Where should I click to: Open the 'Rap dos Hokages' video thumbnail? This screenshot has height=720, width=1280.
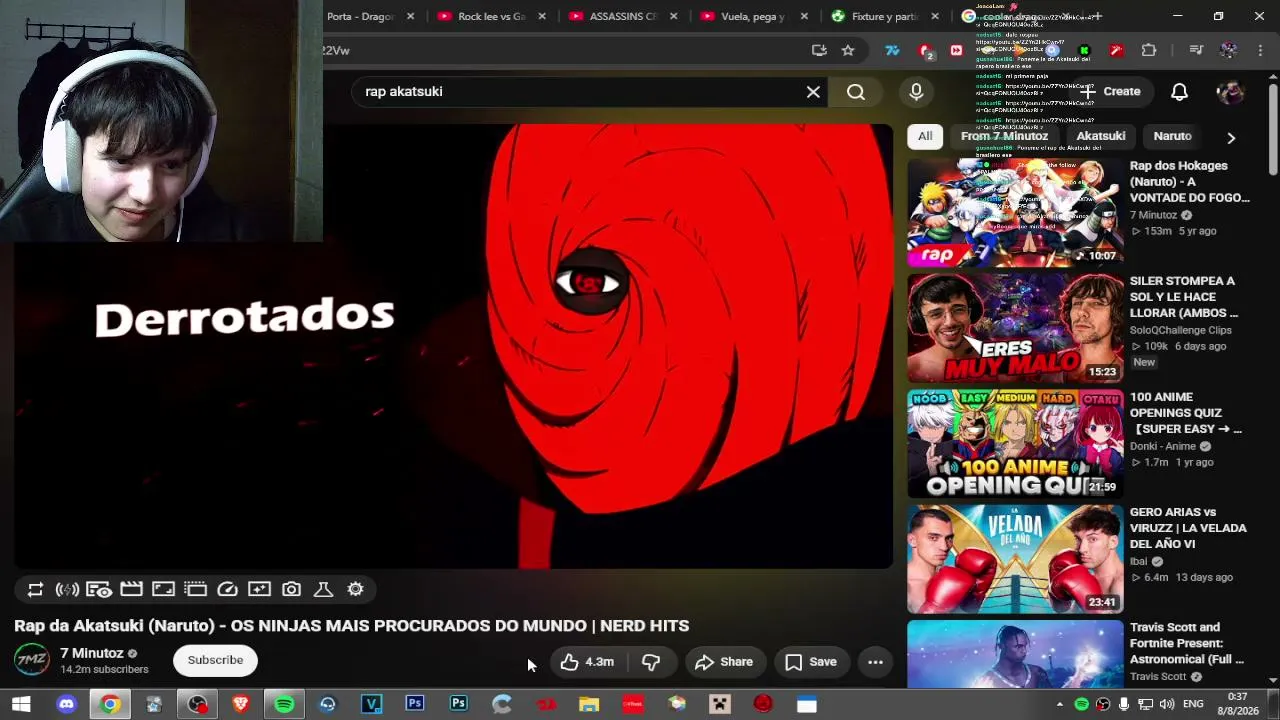coord(1015,212)
